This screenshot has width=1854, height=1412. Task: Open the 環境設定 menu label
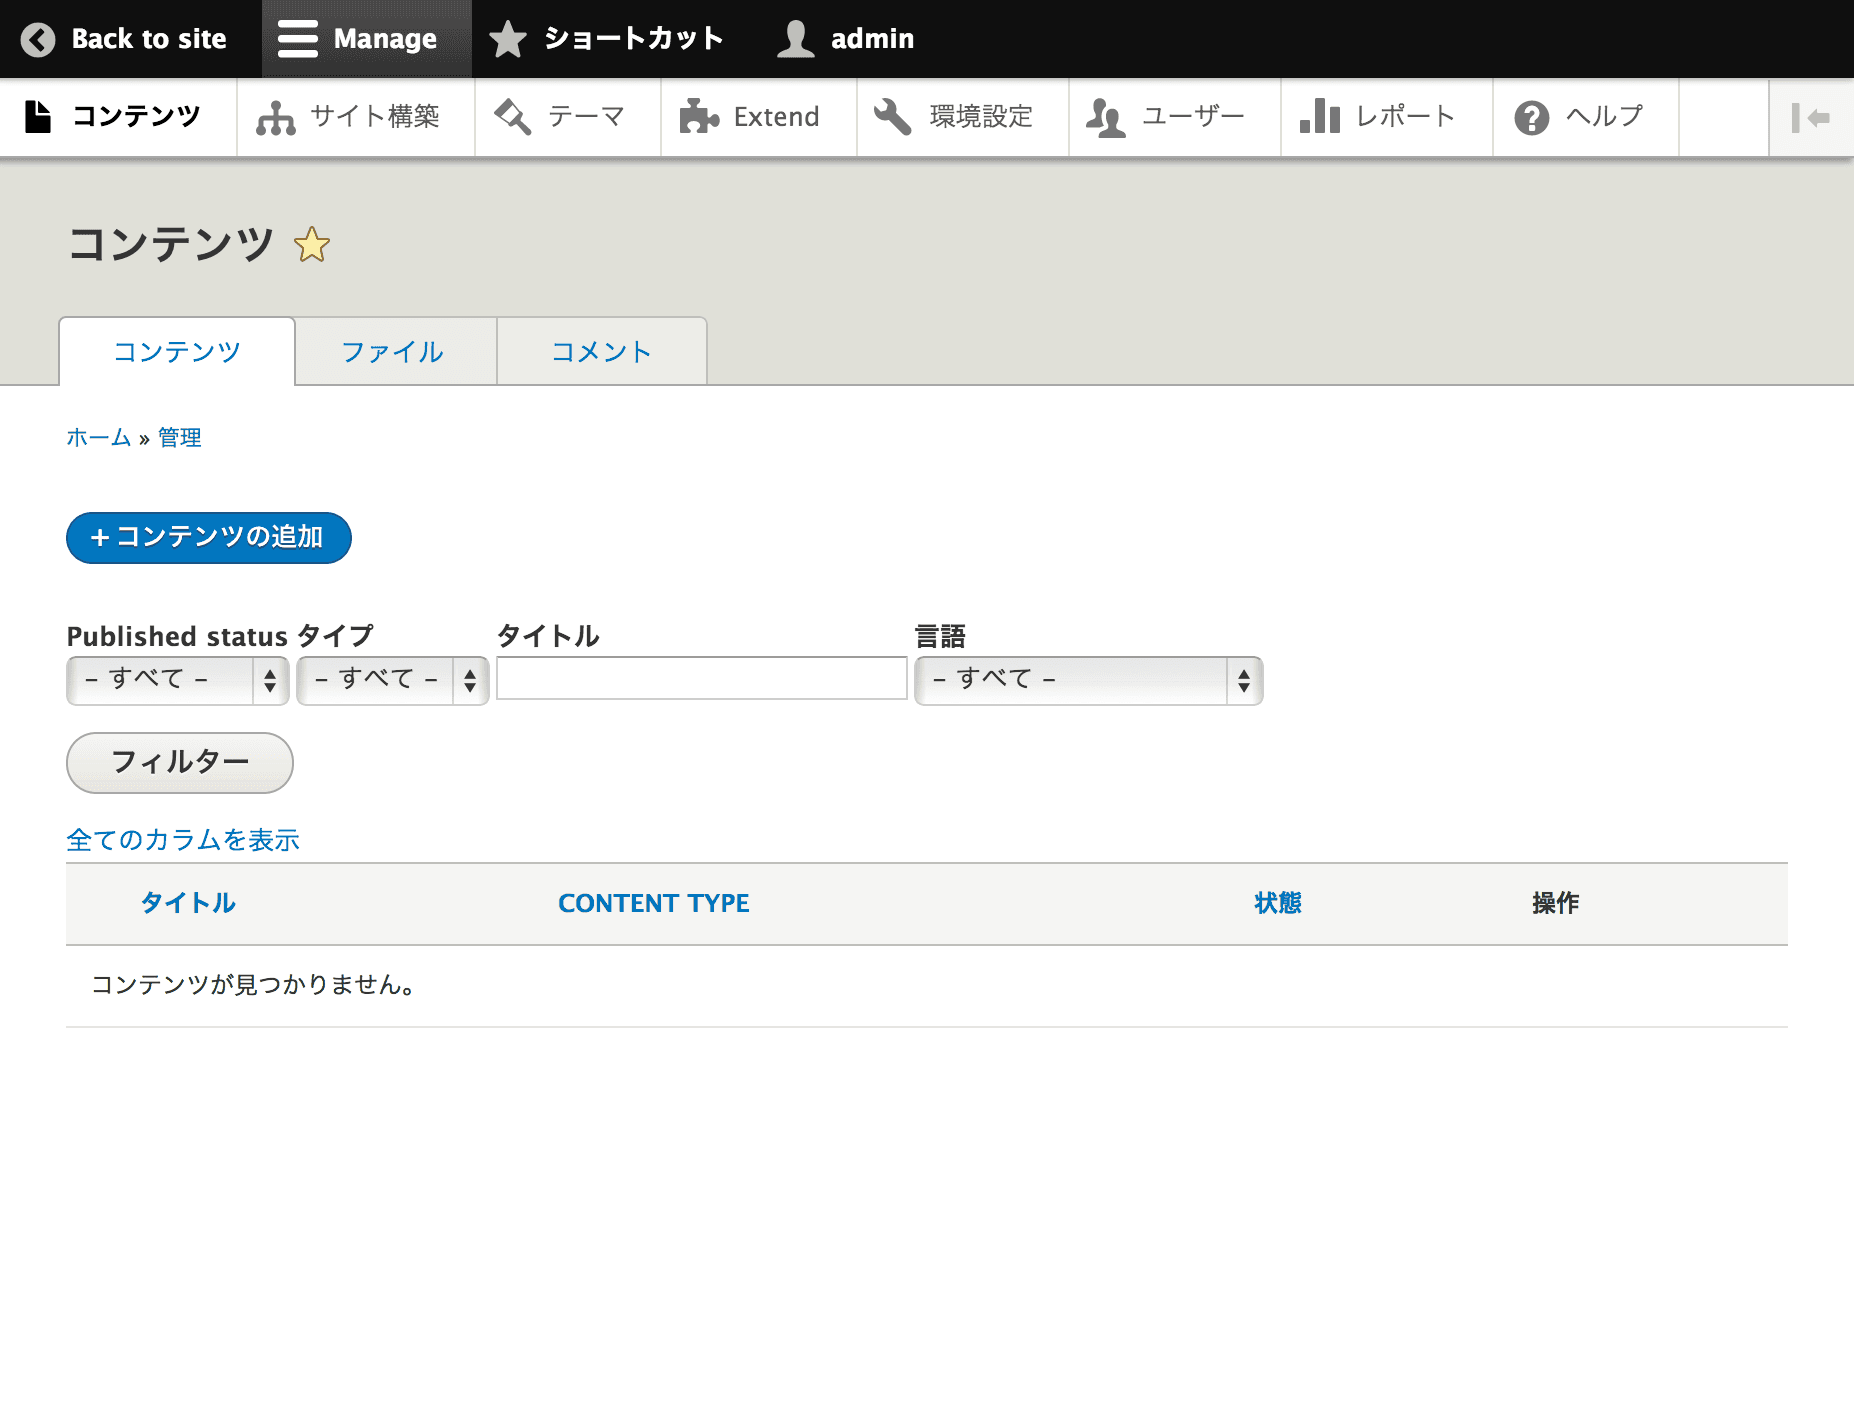pos(981,117)
